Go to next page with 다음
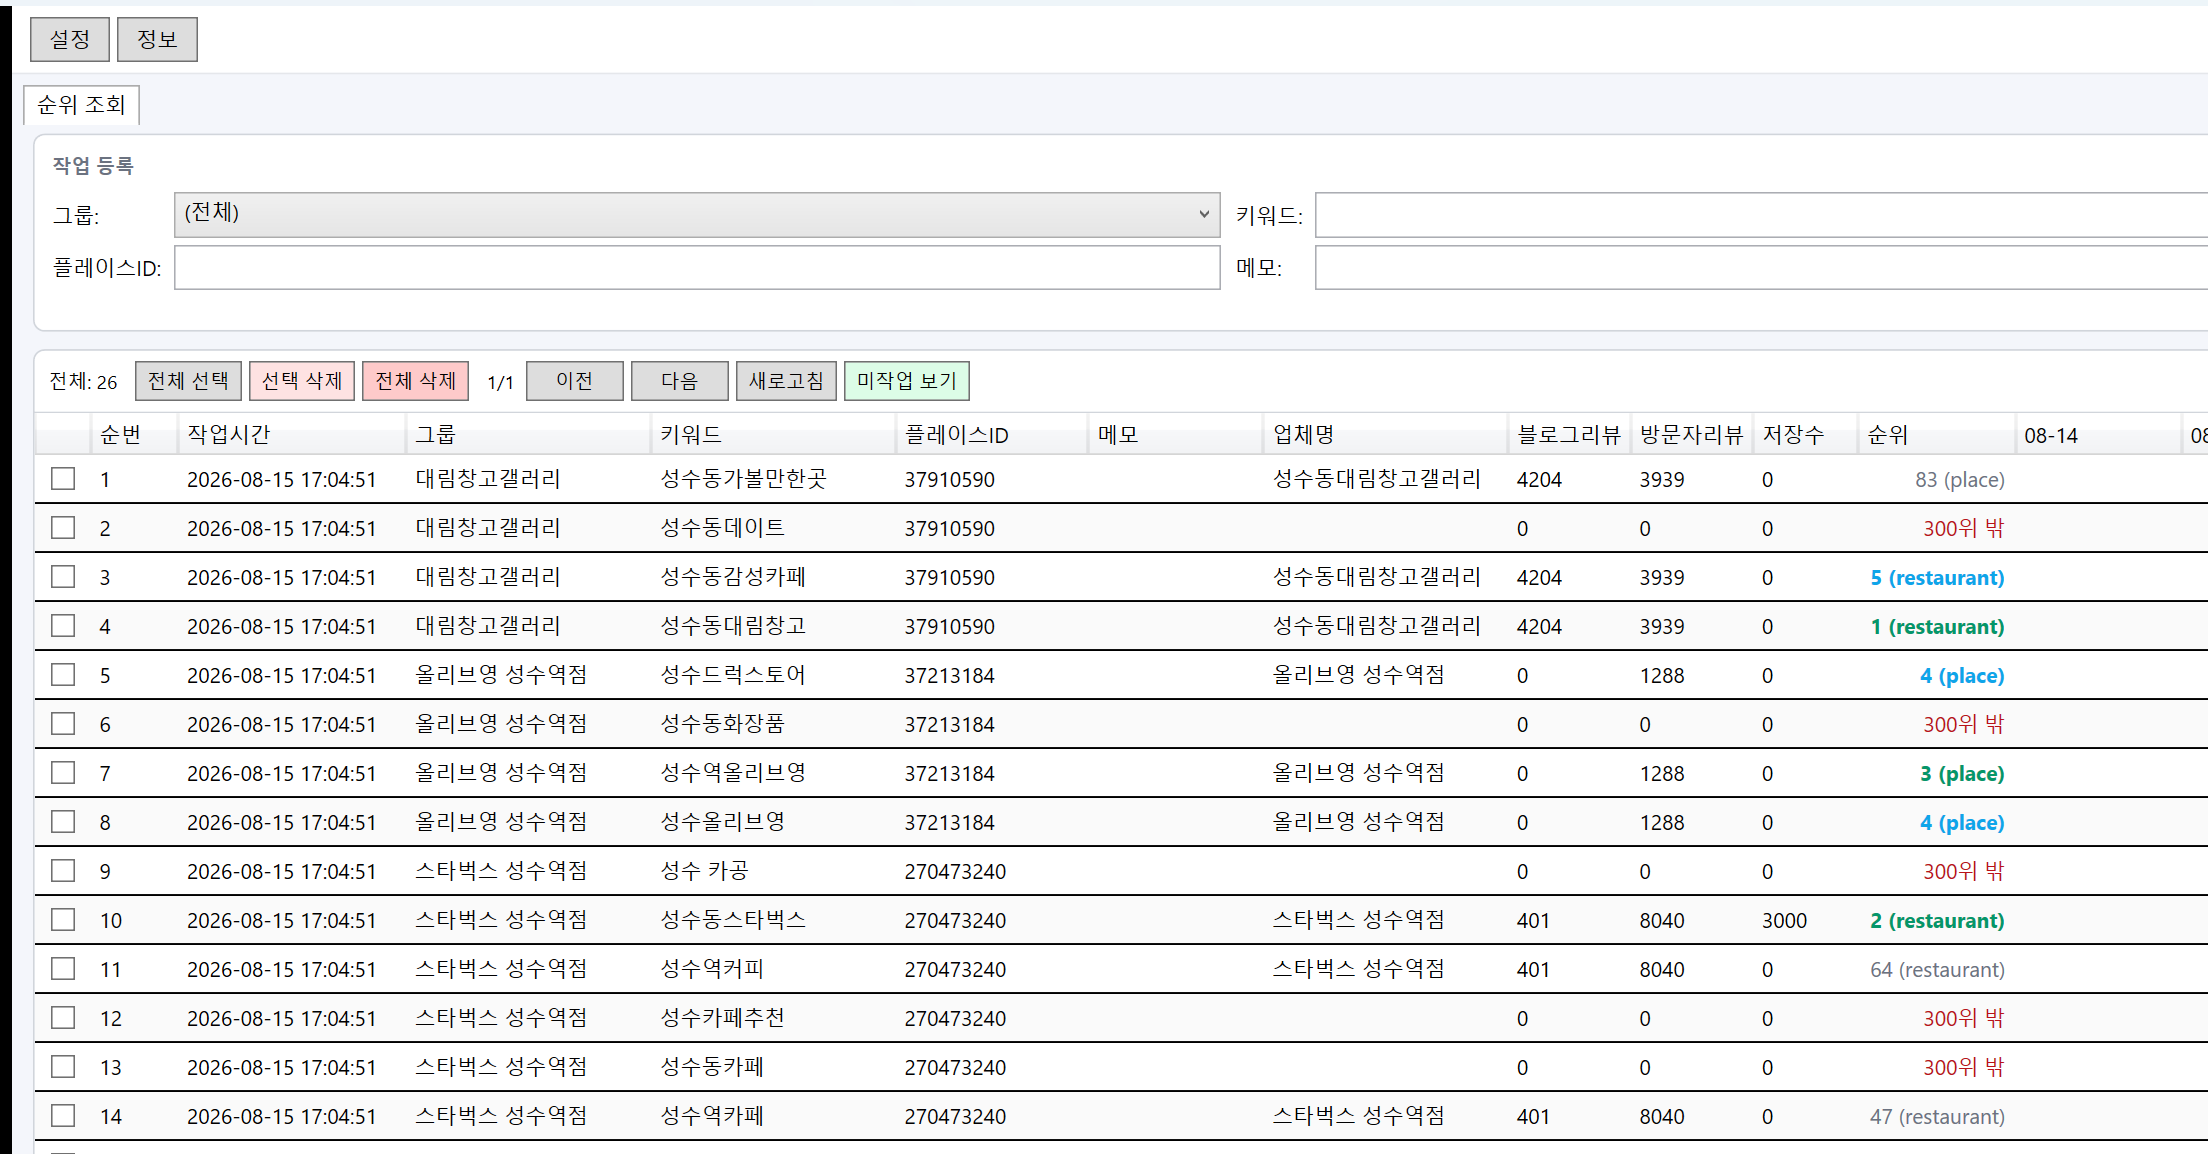 (x=680, y=381)
